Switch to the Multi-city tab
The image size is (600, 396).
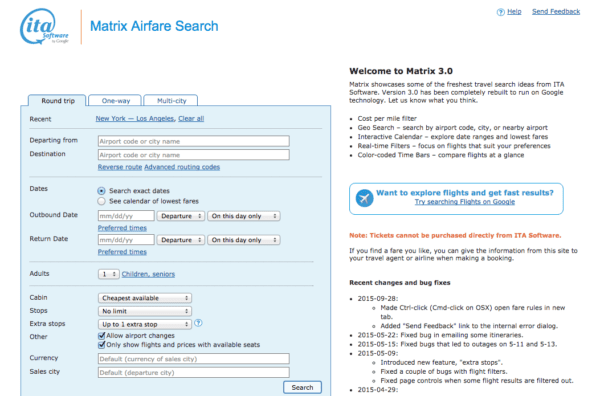[x=171, y=101]
